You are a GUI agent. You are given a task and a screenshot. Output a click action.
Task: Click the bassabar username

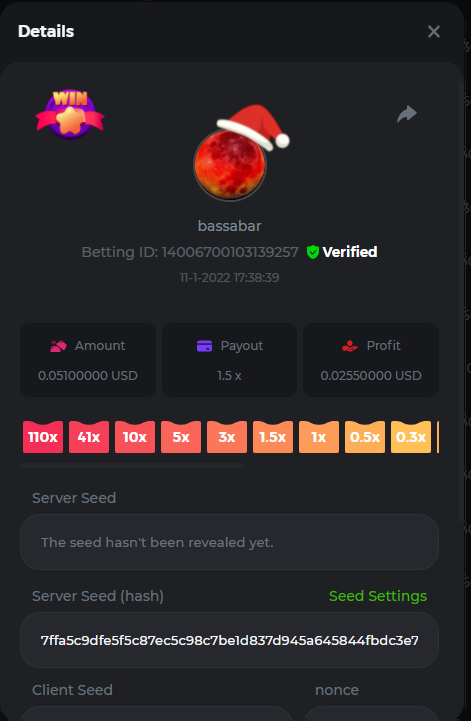[230, 226]
